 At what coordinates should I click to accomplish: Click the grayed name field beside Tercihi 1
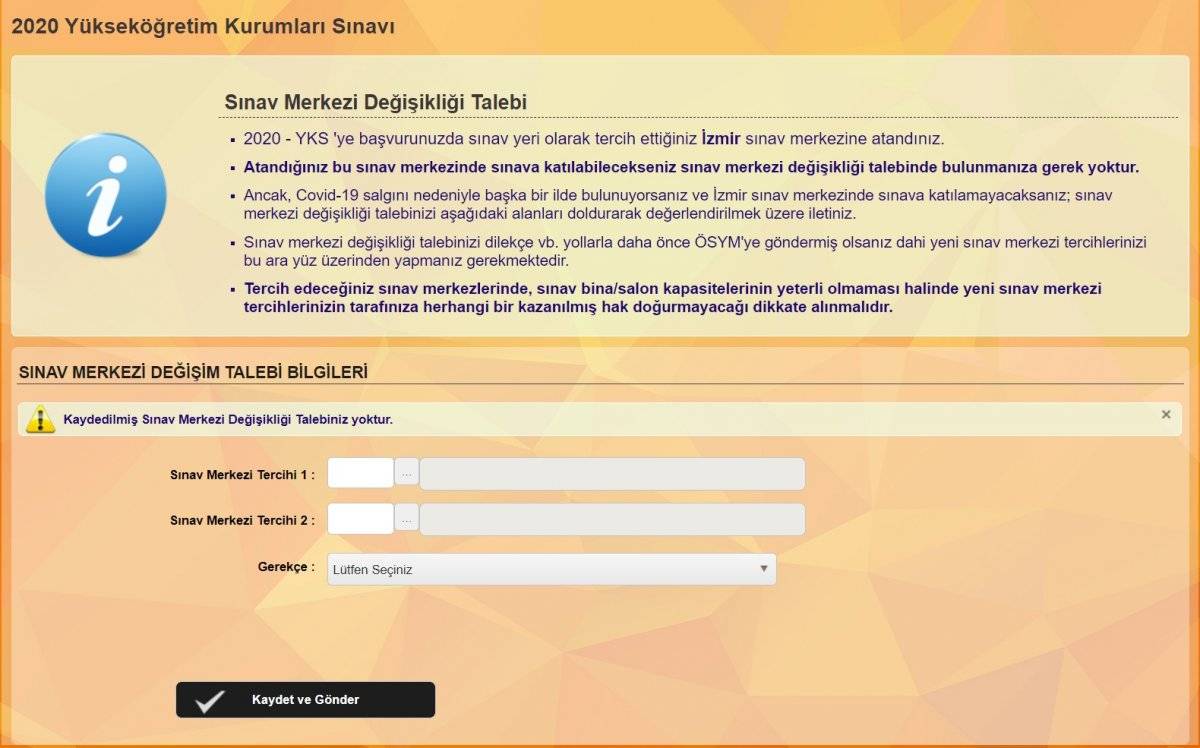click(611, 473)
